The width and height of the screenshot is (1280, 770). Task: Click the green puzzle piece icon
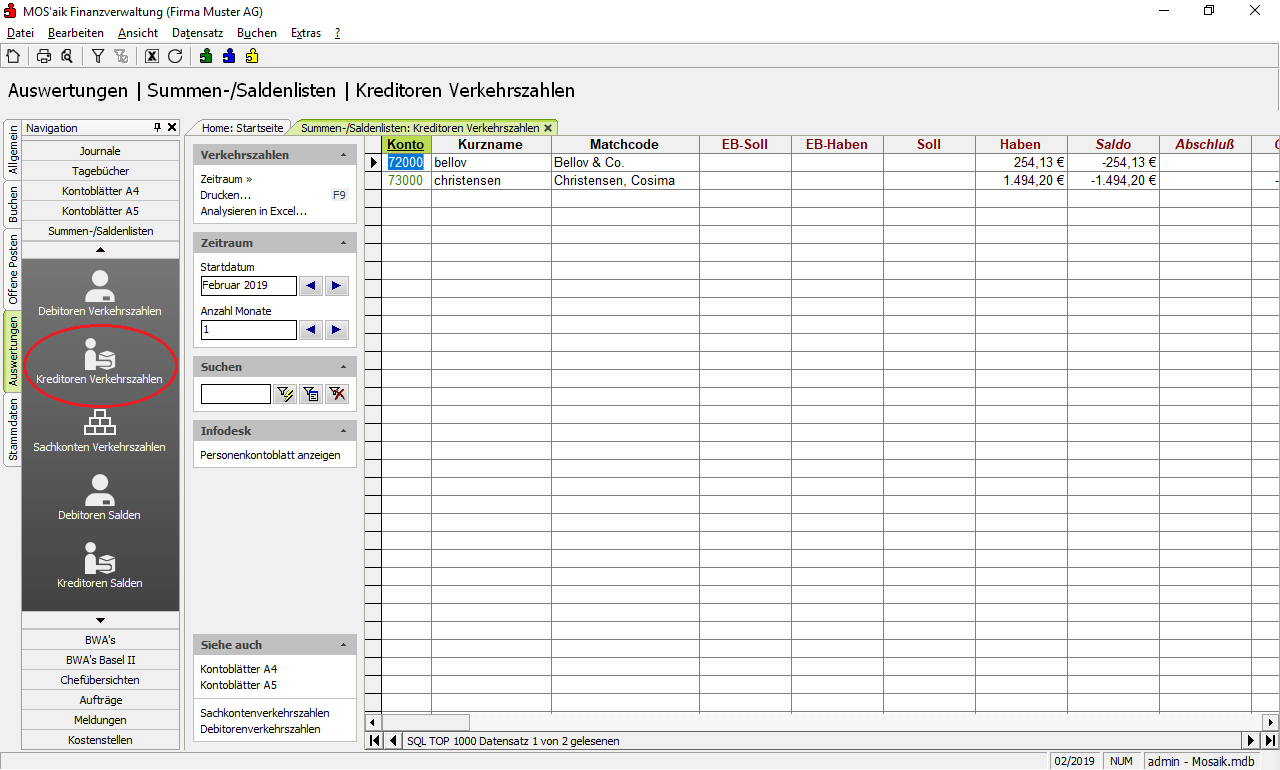tap(206, 56)
